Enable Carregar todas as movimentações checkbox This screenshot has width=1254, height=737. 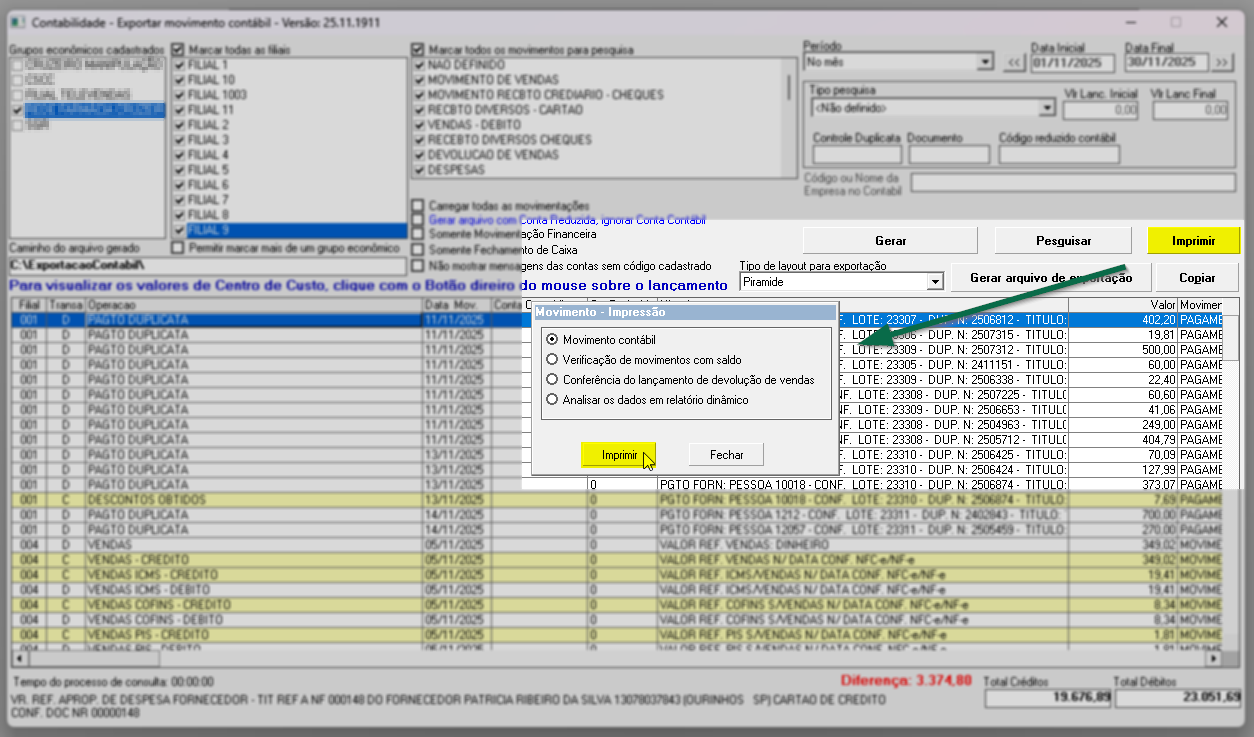418,205
